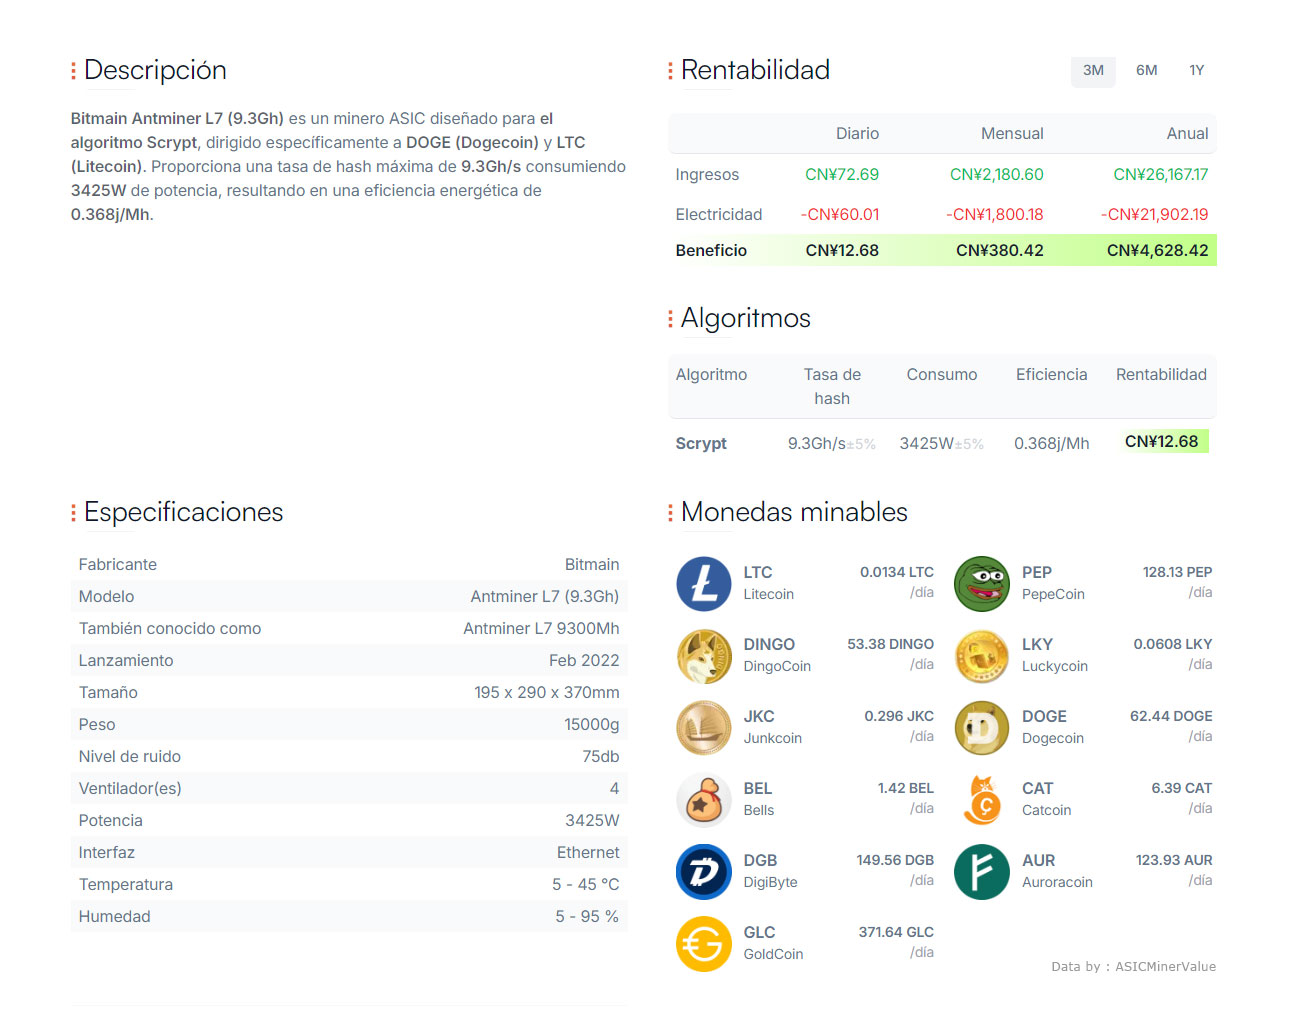Open the DOGE Dogecoin link
This screenshot has height=1030, width=1296.
(1053, 727)
